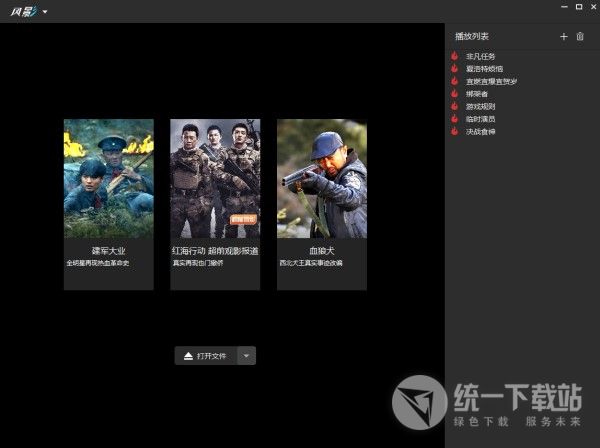Viewport: 600px width, 448px height.
Task: Click the 打开文件 open file button
Action: click(205, 356)
